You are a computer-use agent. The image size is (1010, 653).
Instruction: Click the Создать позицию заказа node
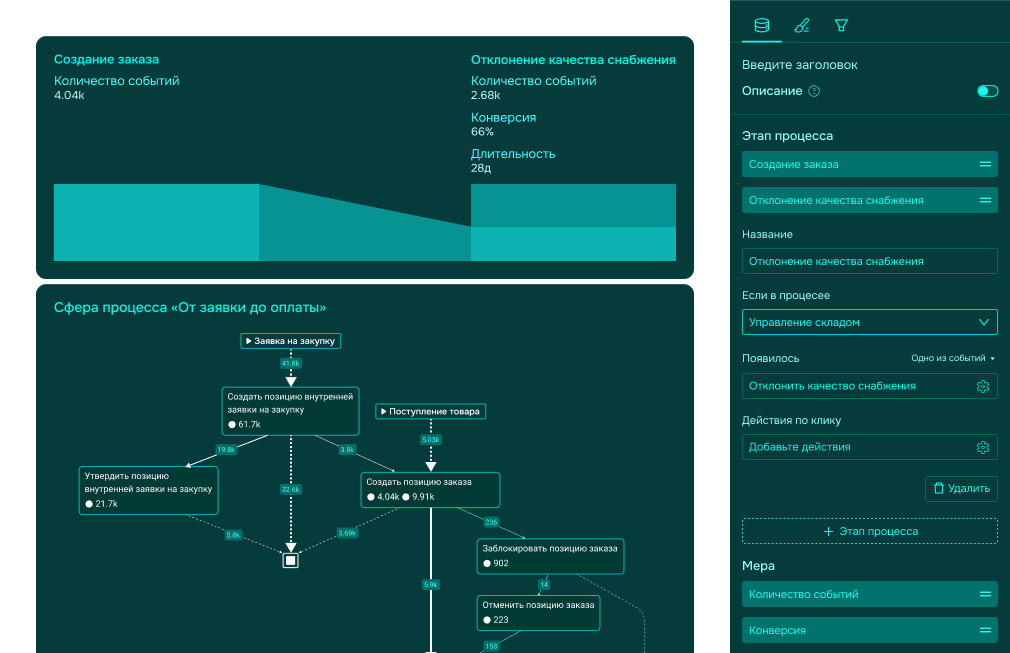click(x=430, y=489)
